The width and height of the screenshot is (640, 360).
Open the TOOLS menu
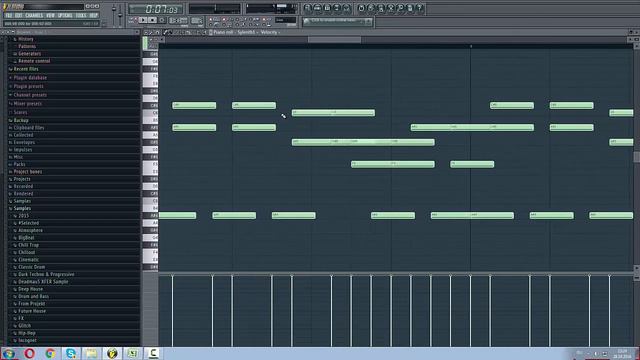click(x=81, y=16)
